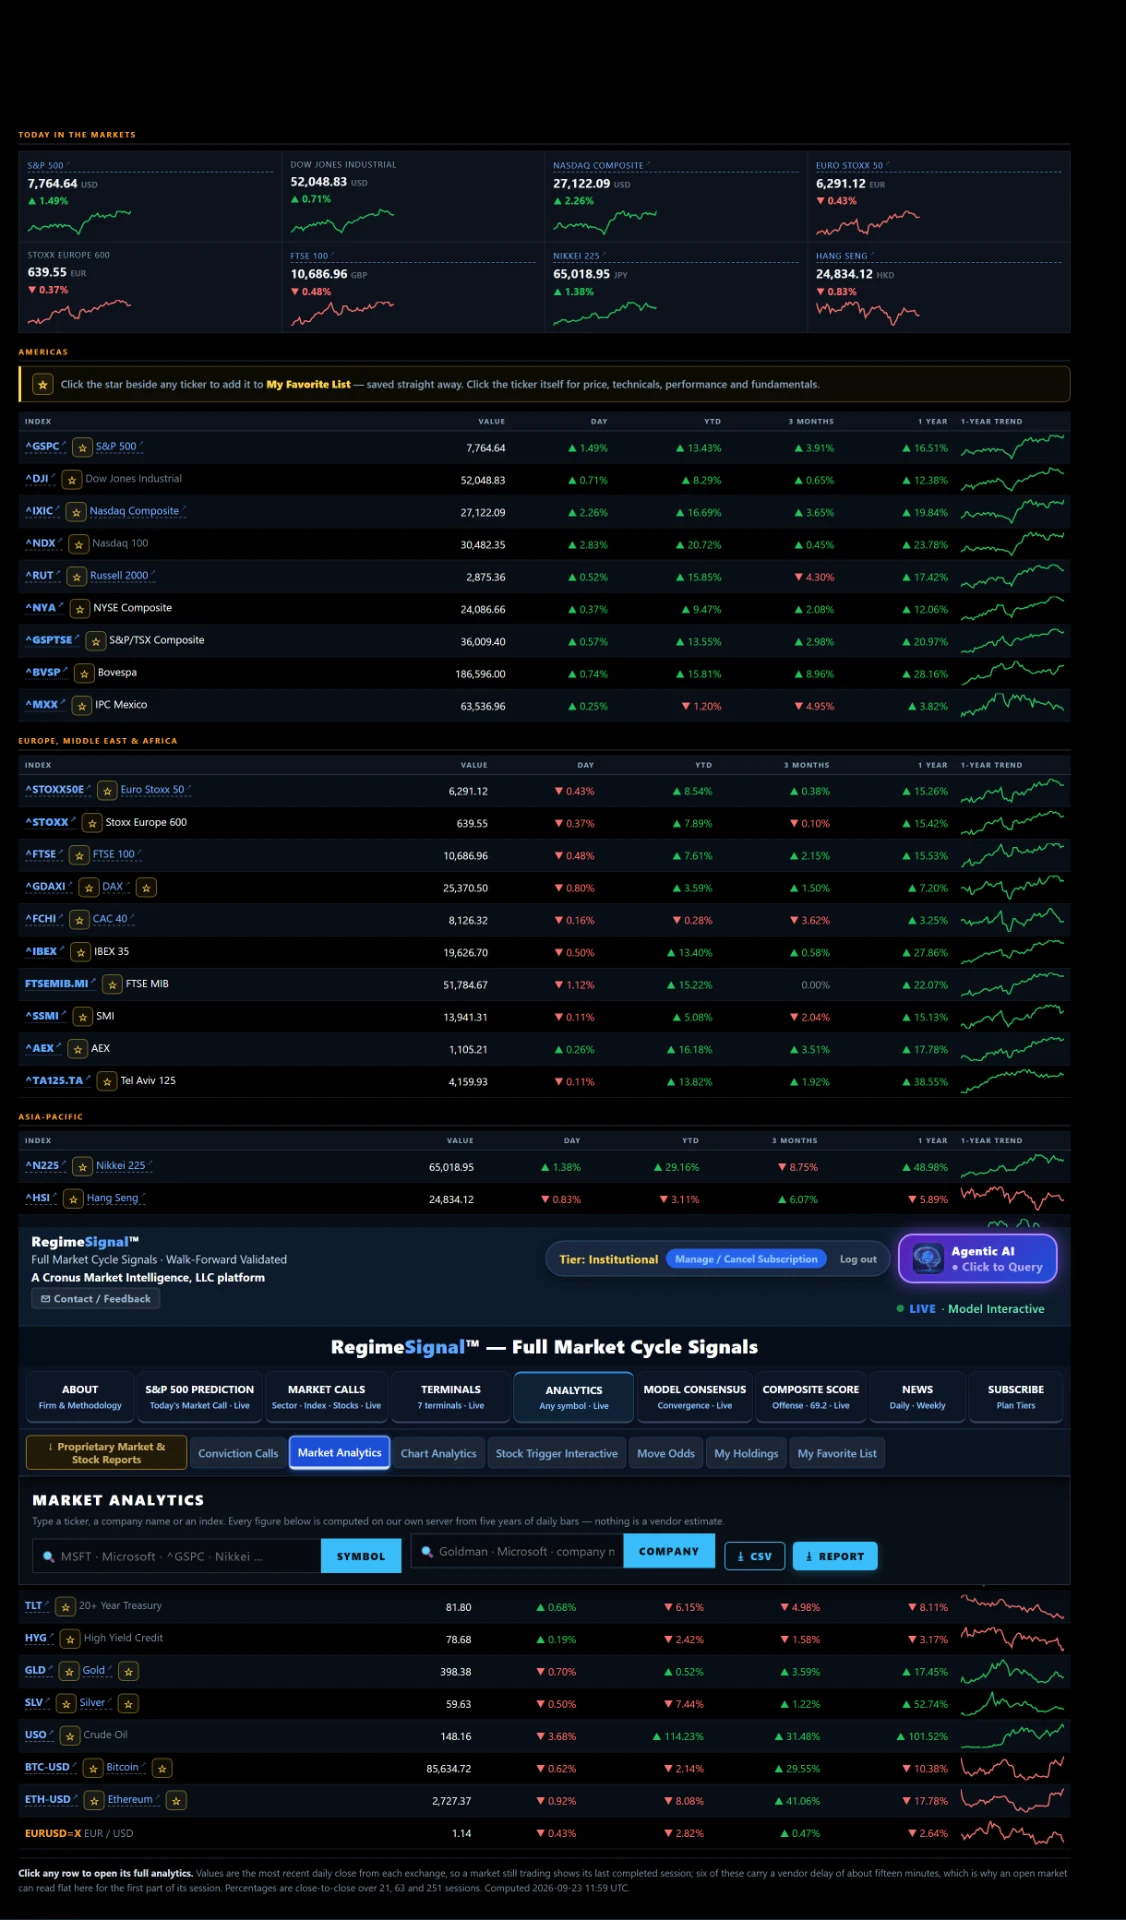Viewport: 1126px width, 1920px height.
Task: Mark S&P/TSX Composite as a favorite
Action: [x=96, y=641]
